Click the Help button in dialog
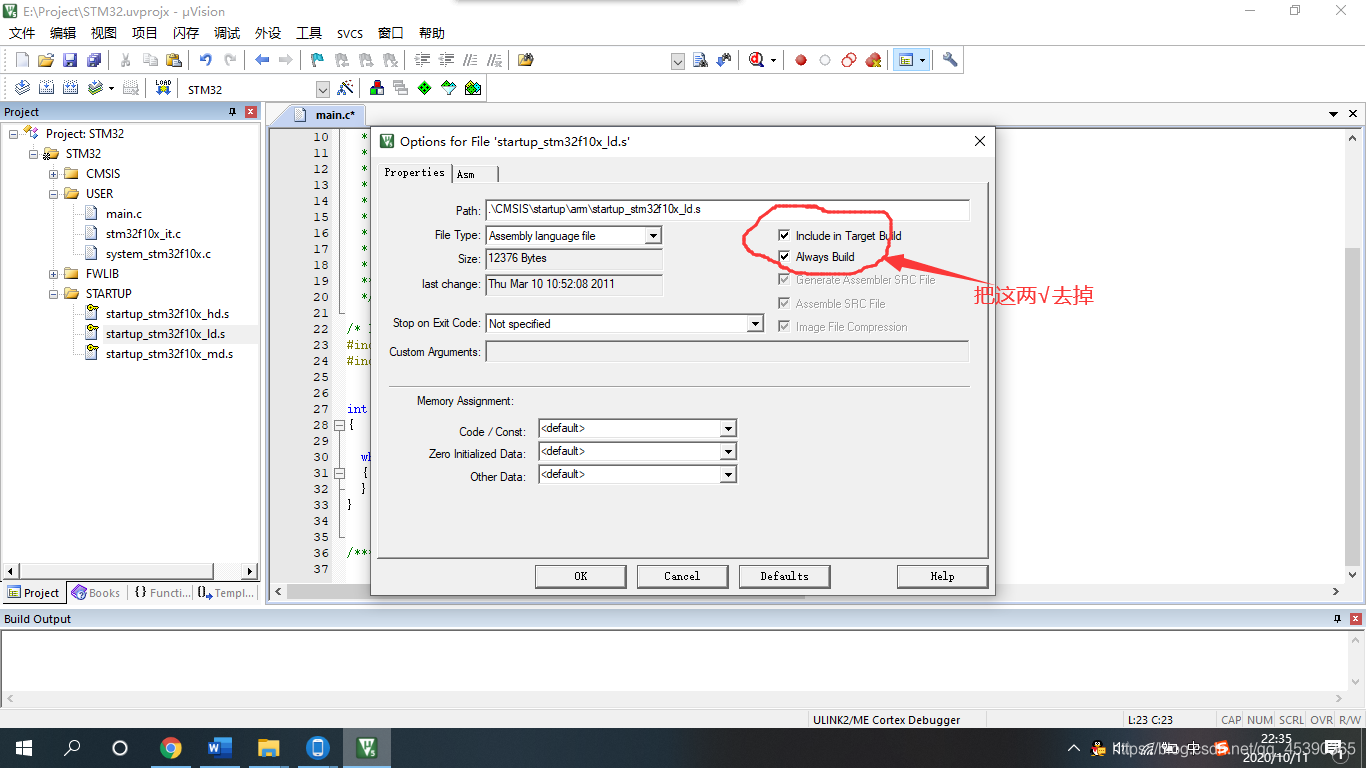The image size is (1366, 768). tap(942, 576)
